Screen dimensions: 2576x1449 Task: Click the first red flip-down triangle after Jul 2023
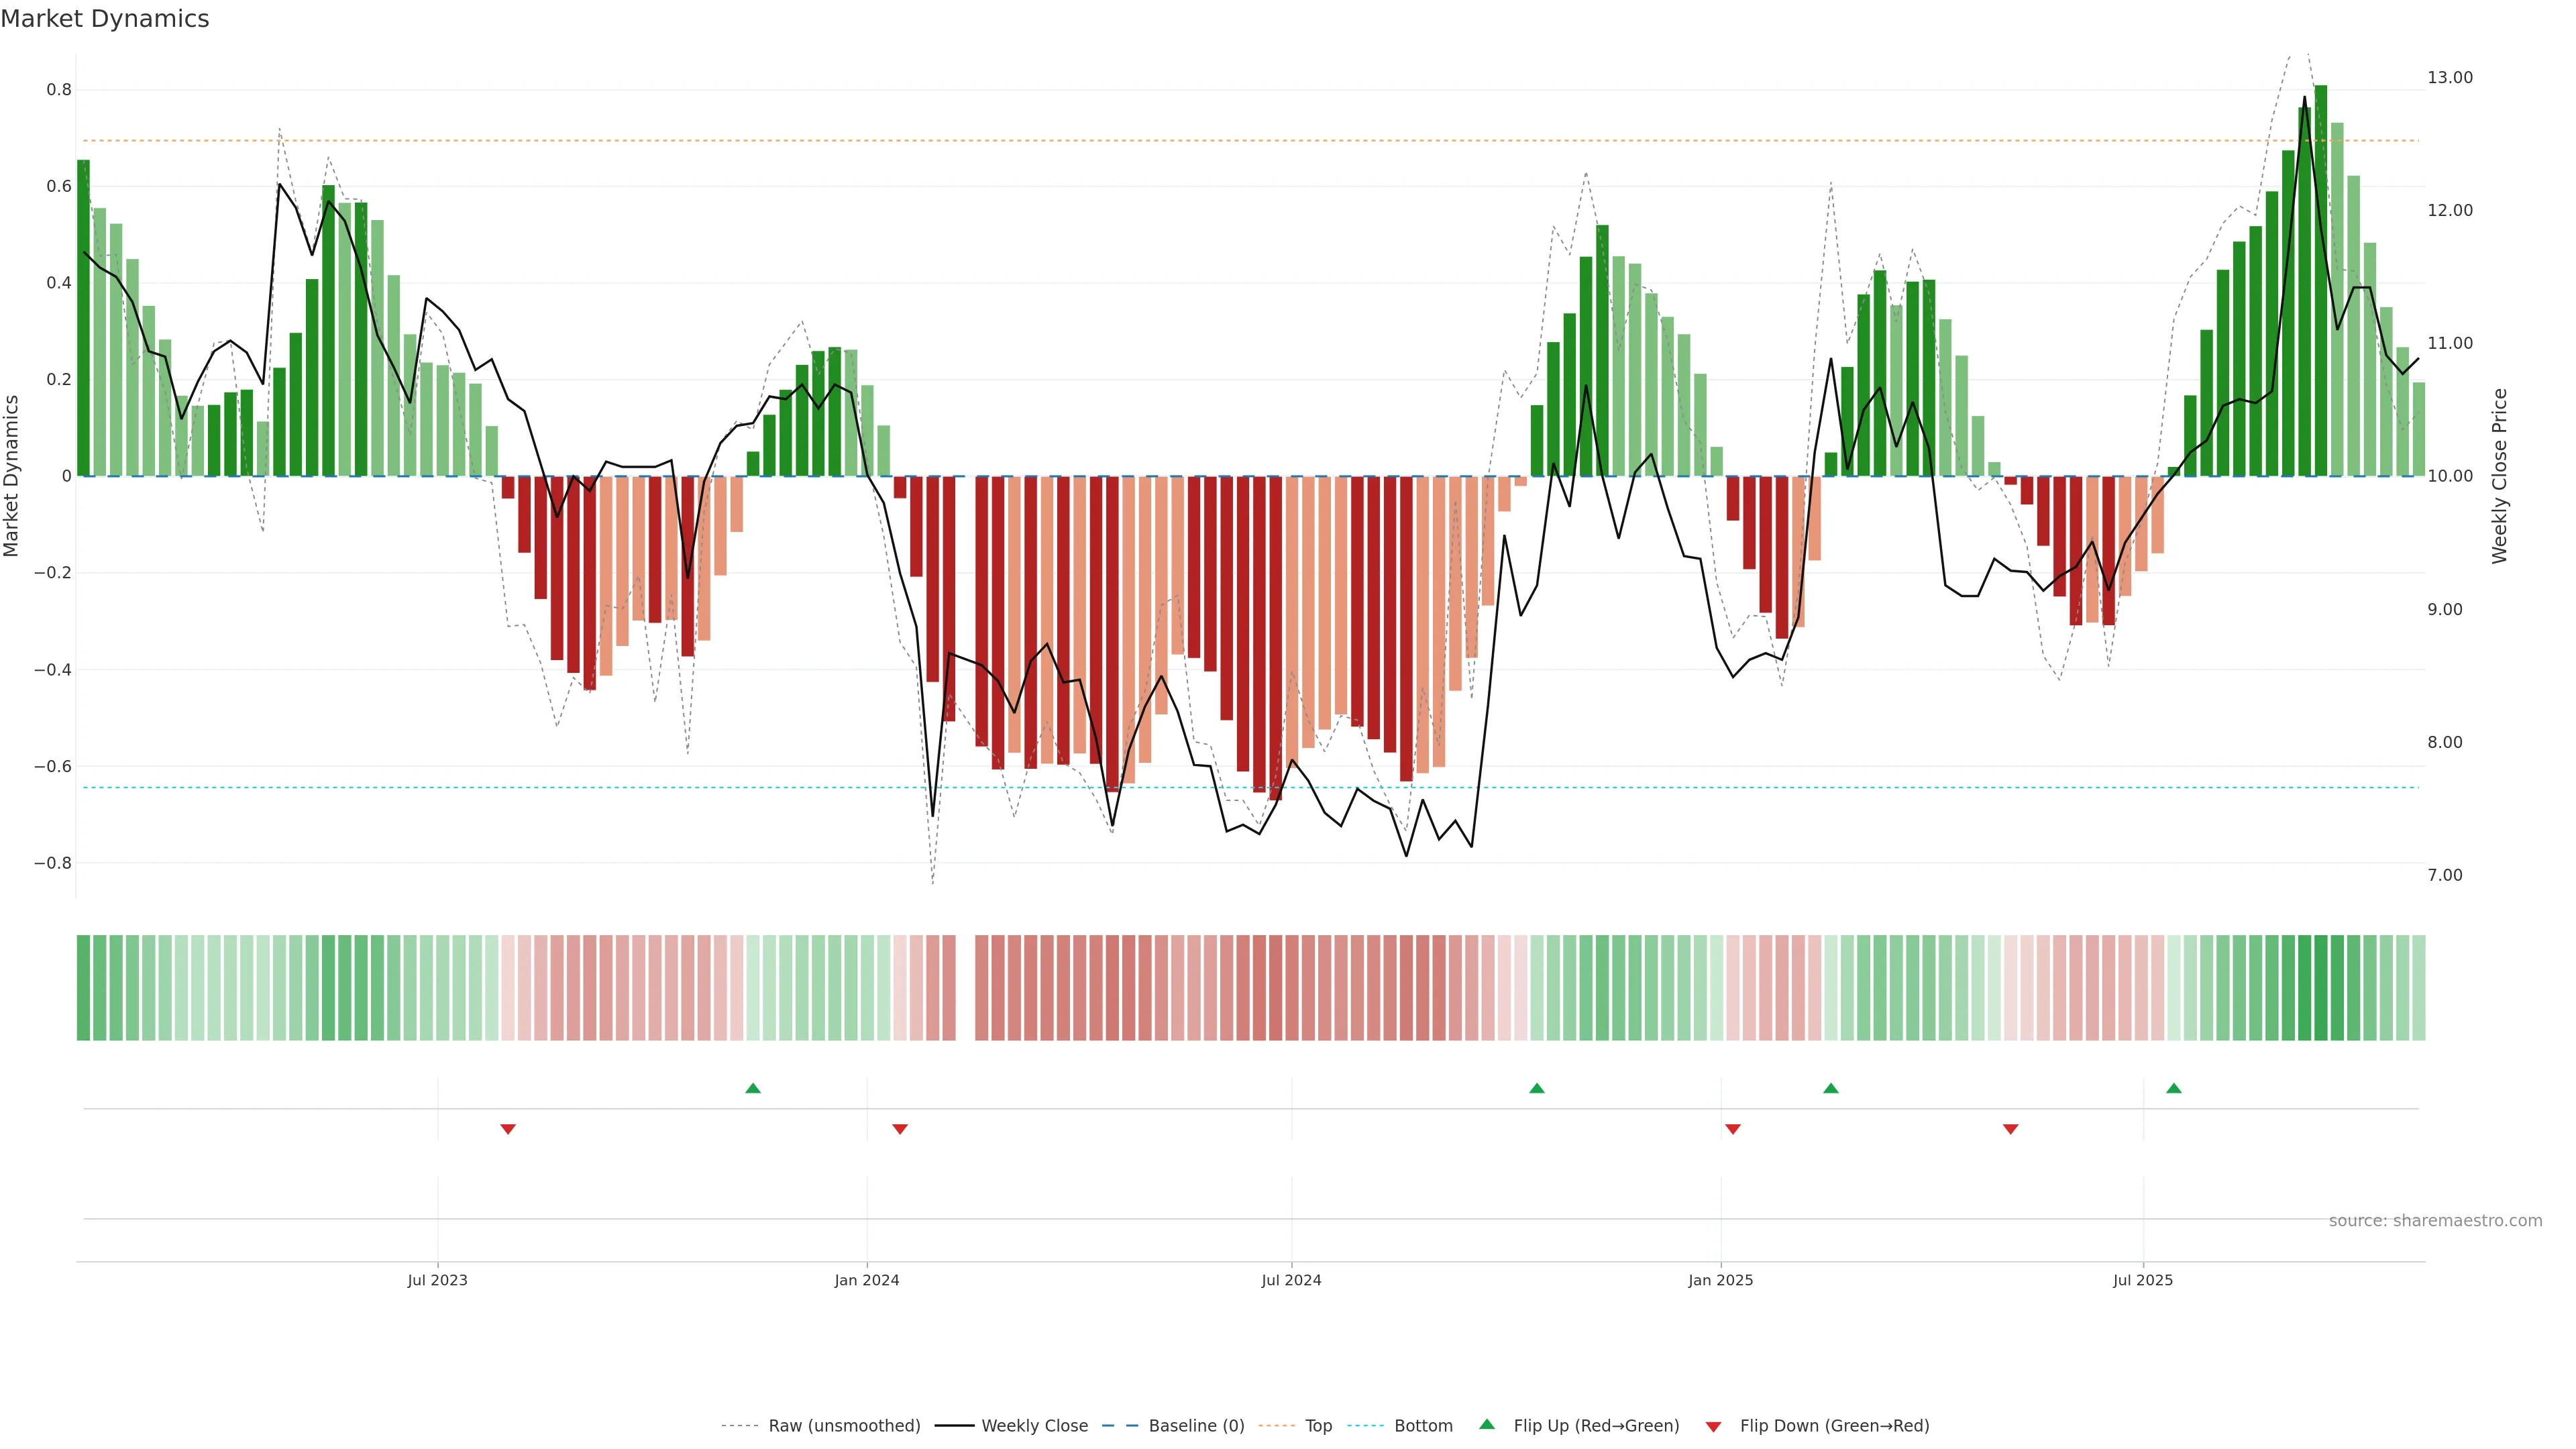pos(508,1129)
